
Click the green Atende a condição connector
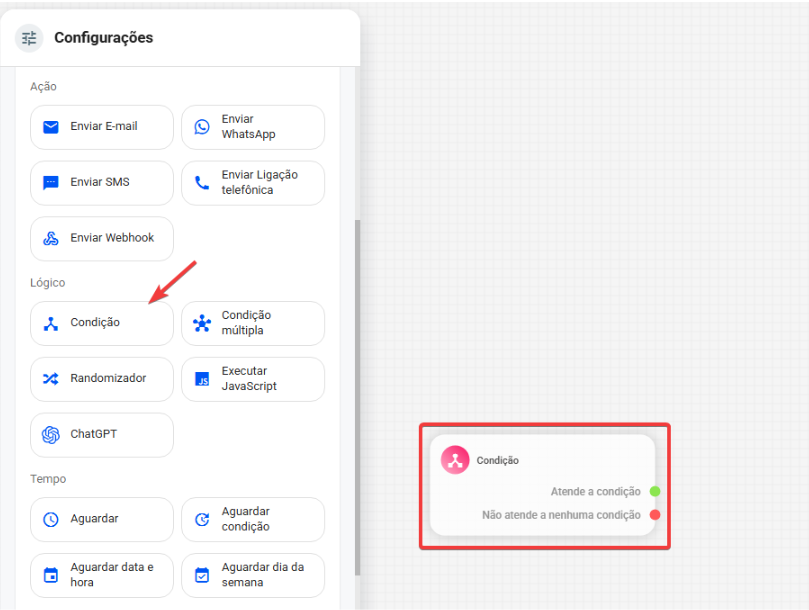(655, 491)
